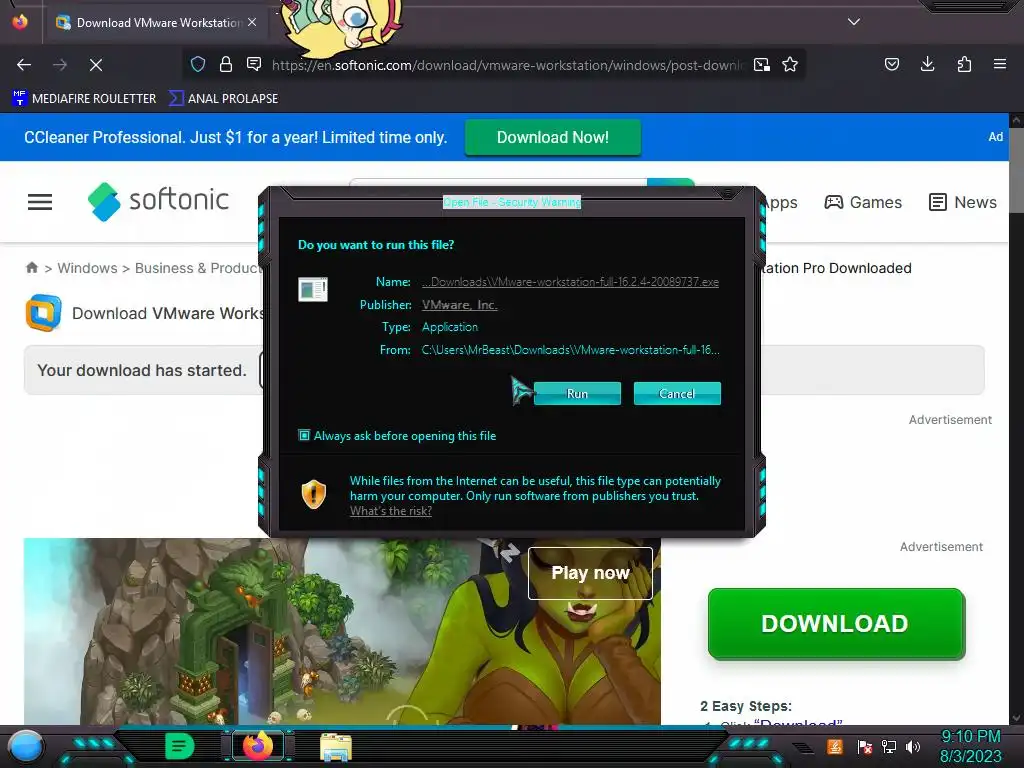Open File Explorer from the taskbar
Screen dimensions: 1024x768
(336, 746)
